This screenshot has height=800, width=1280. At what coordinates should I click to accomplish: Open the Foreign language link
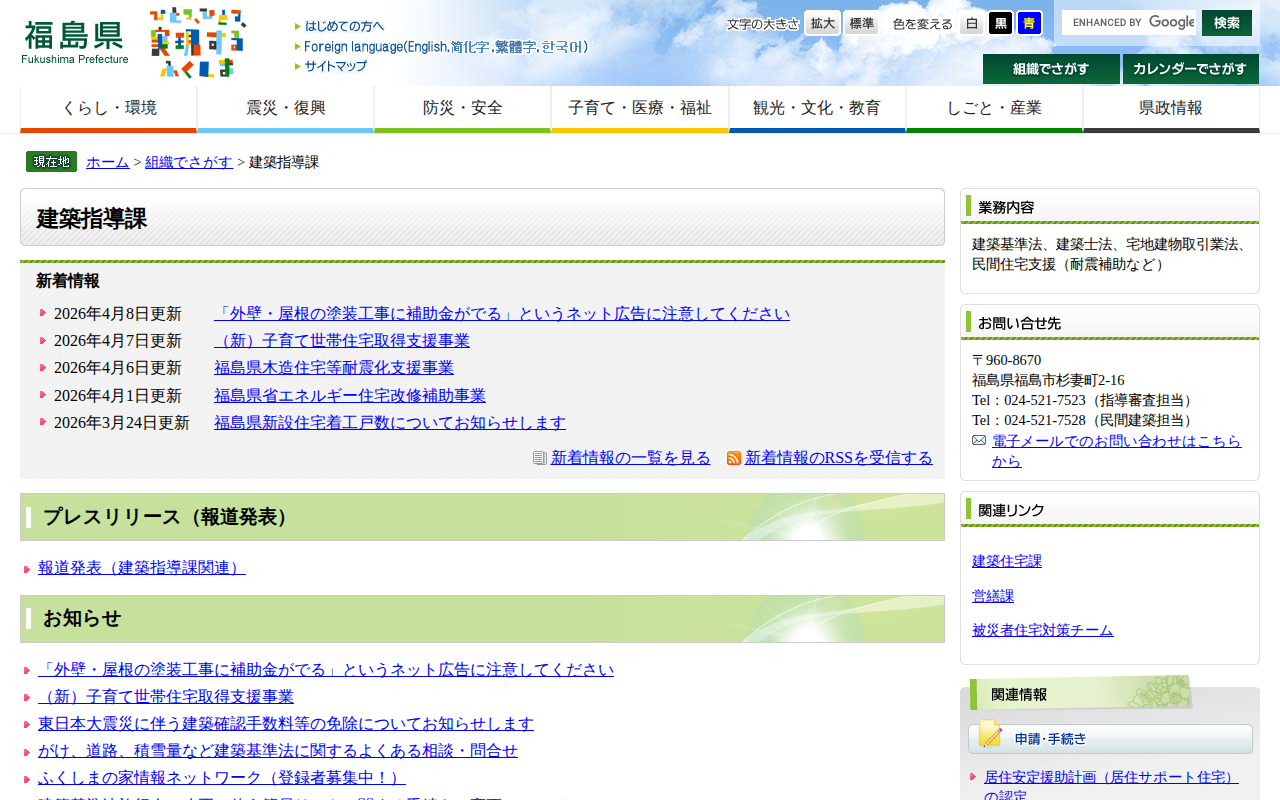(x=441, y=47)
